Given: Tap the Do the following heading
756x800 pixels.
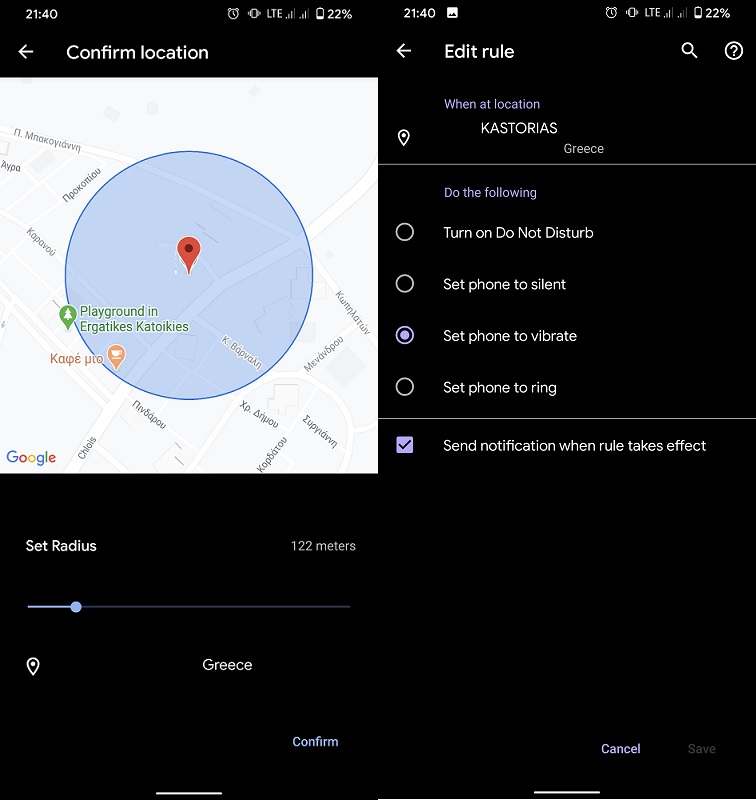Looking at the screenshot, I should (490, 192).
